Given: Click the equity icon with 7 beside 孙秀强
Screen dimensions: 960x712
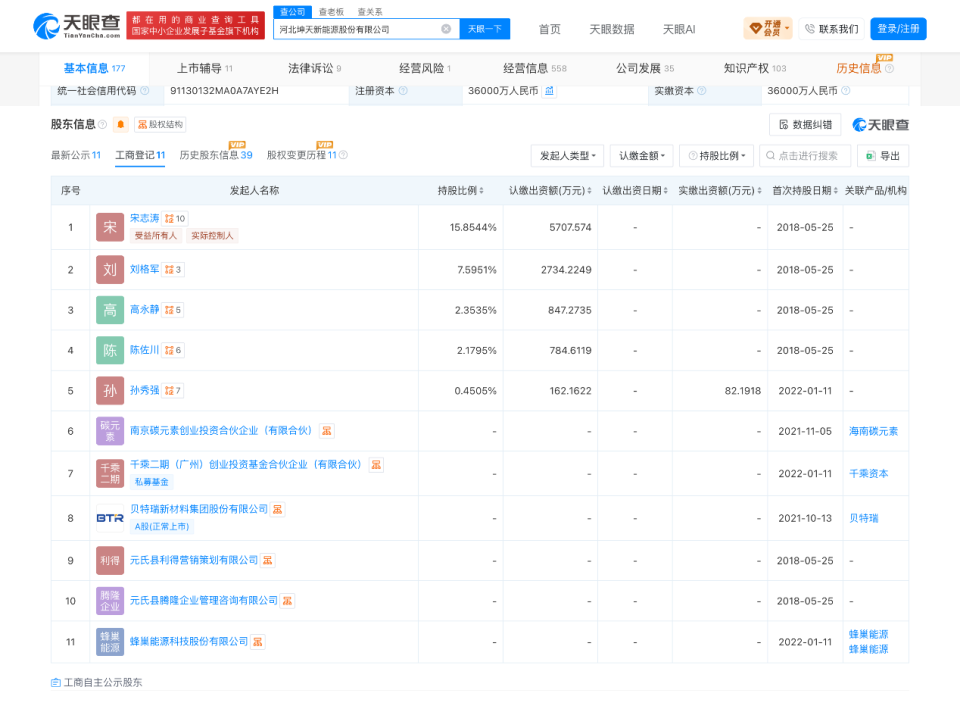Looking at the screenshot, I should click(173, 391).
